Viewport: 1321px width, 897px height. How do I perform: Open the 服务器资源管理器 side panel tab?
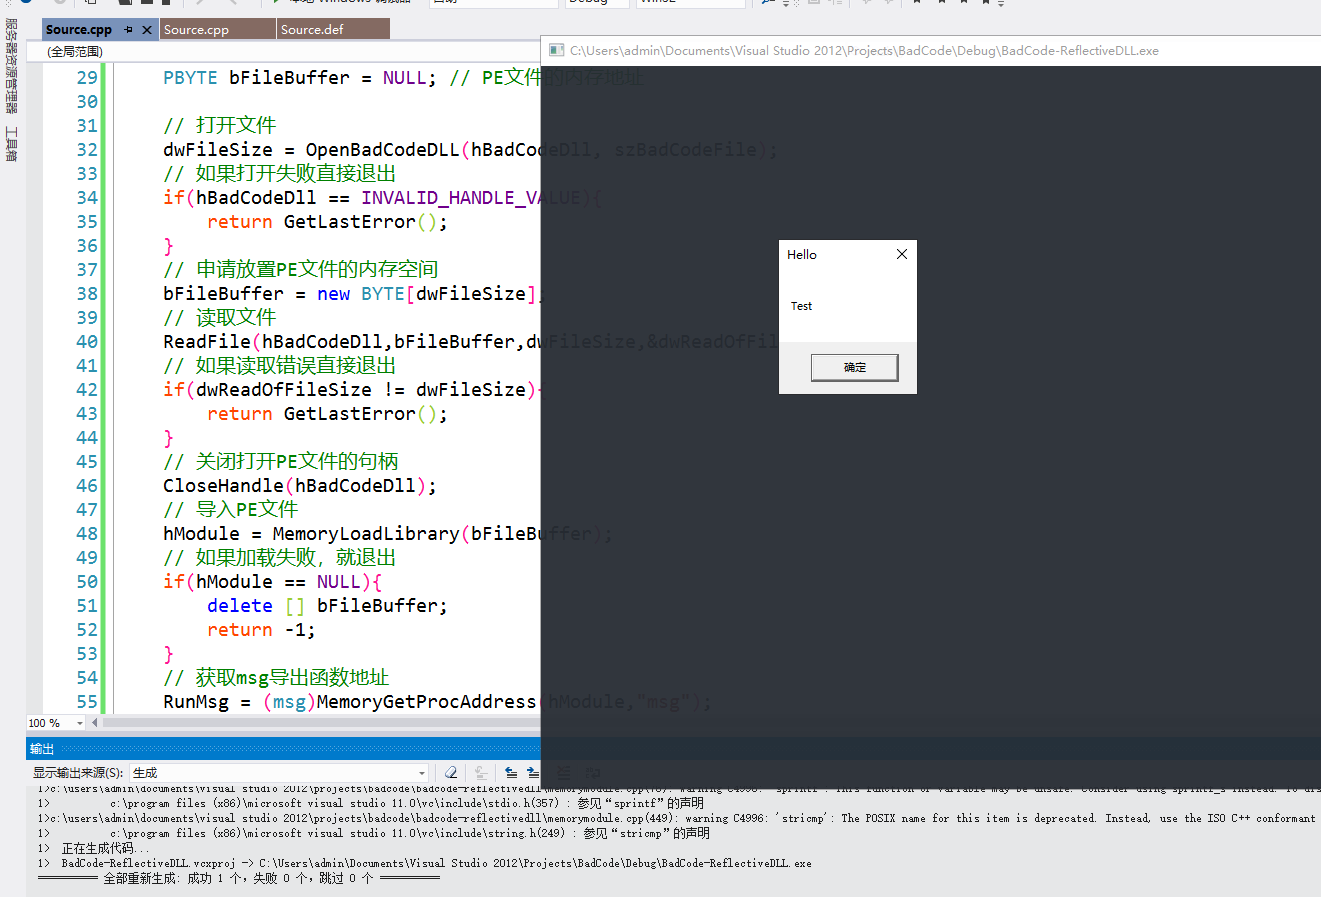12,66
